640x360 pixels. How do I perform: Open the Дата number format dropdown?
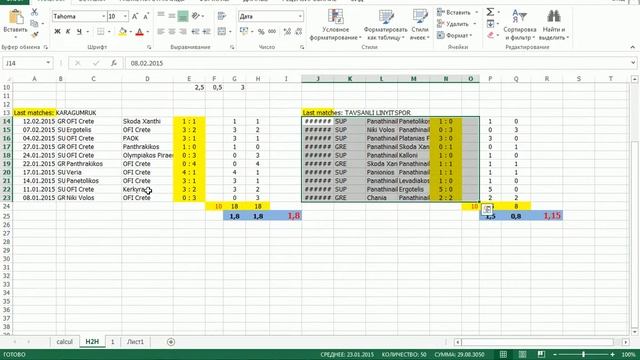click(x=300, y=16)
